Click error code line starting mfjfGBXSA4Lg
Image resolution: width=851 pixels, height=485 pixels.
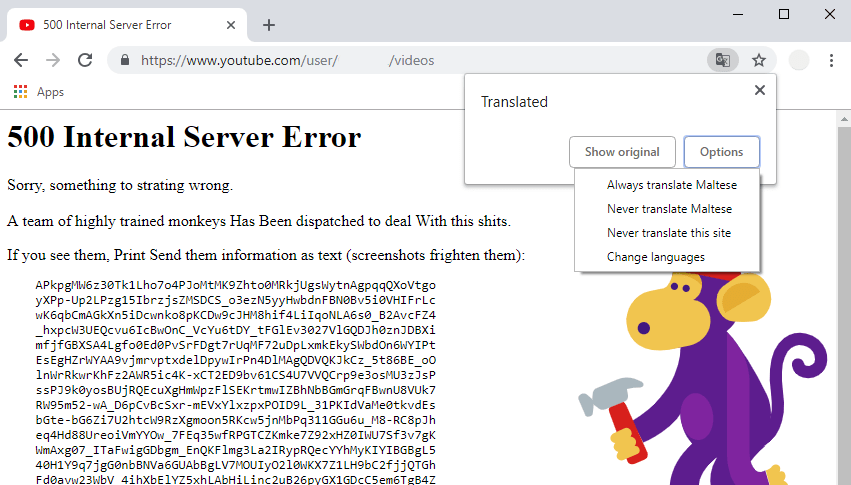click(x=236, y=345)
